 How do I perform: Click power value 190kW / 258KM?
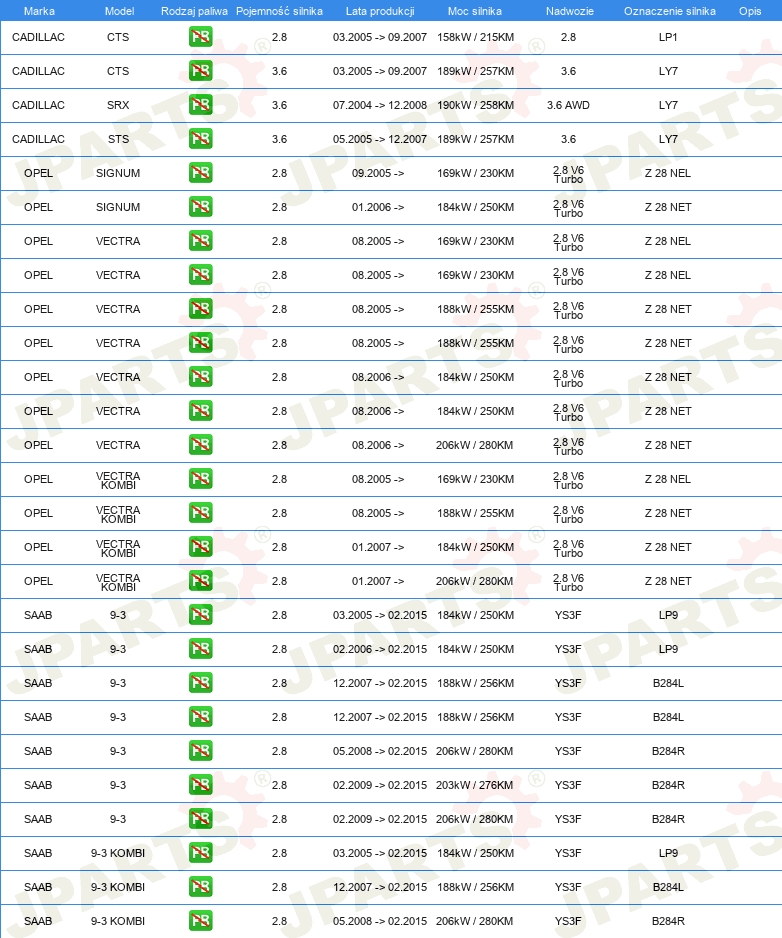(475, 105)
